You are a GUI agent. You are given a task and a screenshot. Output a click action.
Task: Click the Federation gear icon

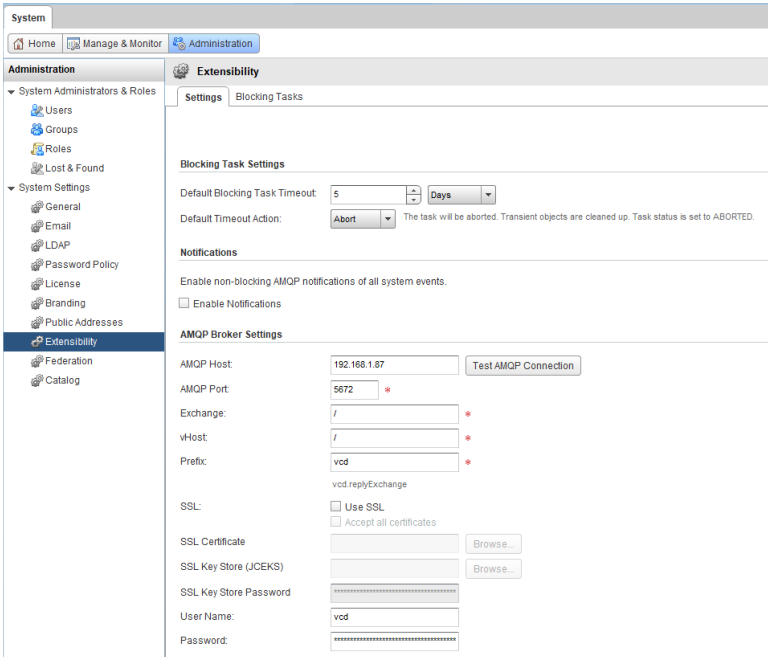tap(37, 361)
